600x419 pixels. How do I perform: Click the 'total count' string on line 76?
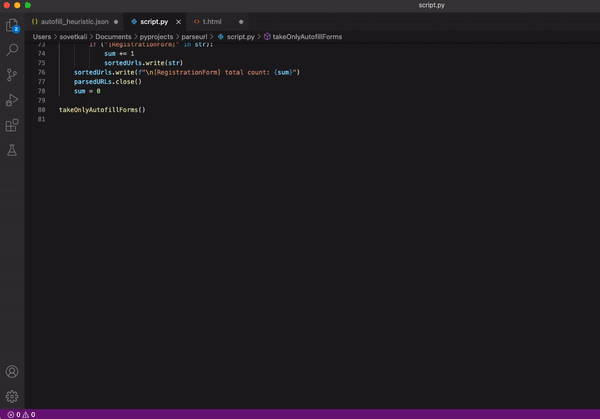point(247,72)
